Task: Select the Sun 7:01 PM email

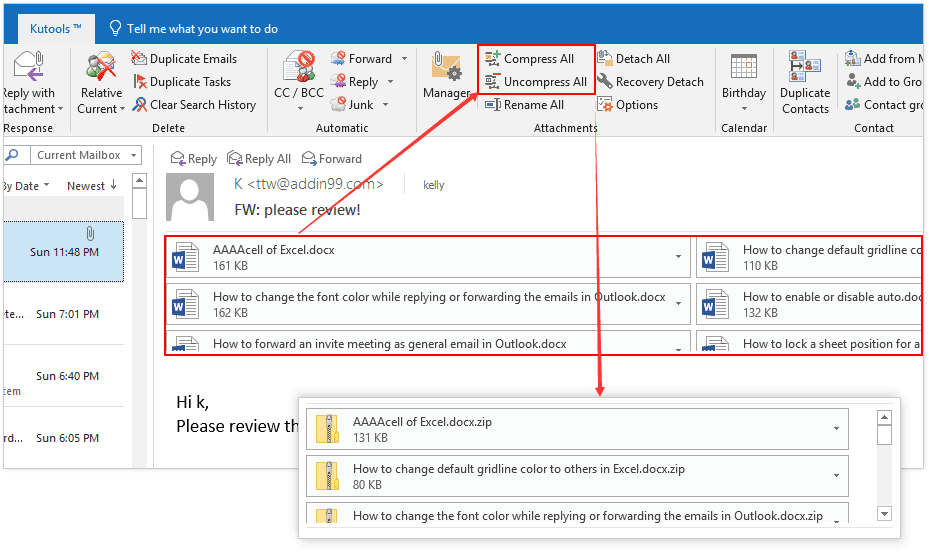Action: click(x=64, y=314)
